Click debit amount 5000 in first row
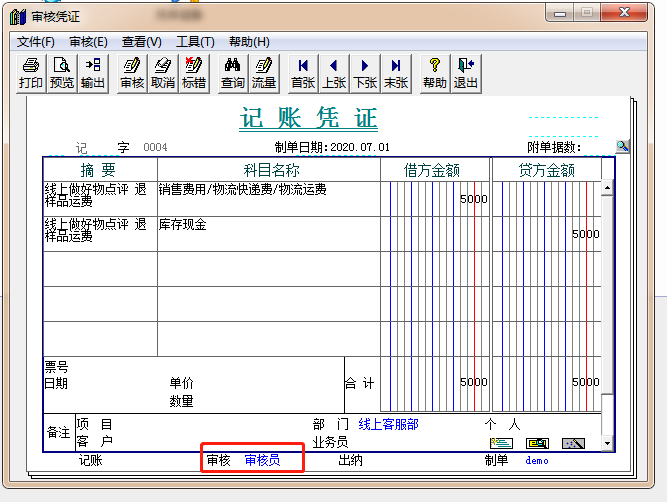Screen dimensions: 667x502 [x=473, y=199]
